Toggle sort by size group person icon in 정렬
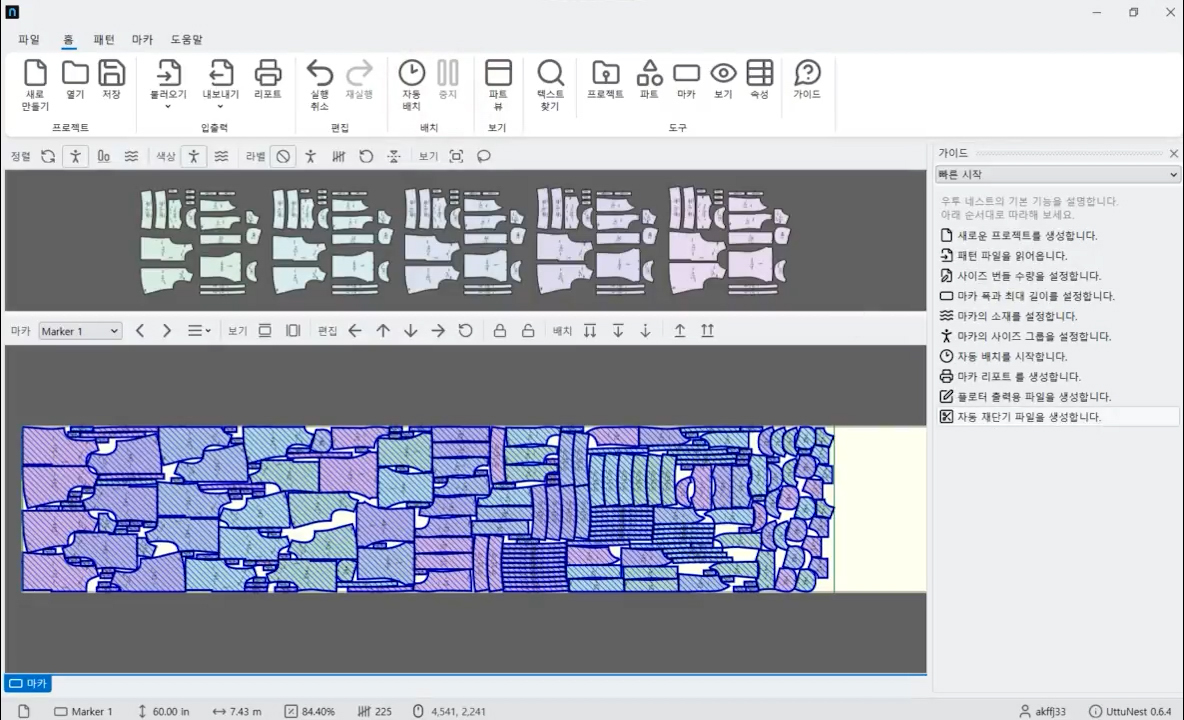 coord(75,156)
